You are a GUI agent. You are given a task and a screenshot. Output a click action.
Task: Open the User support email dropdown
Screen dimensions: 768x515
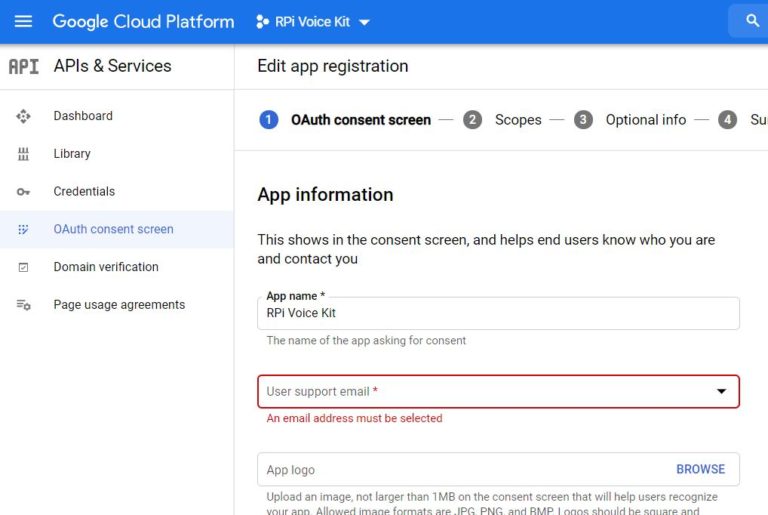[498, 392]
